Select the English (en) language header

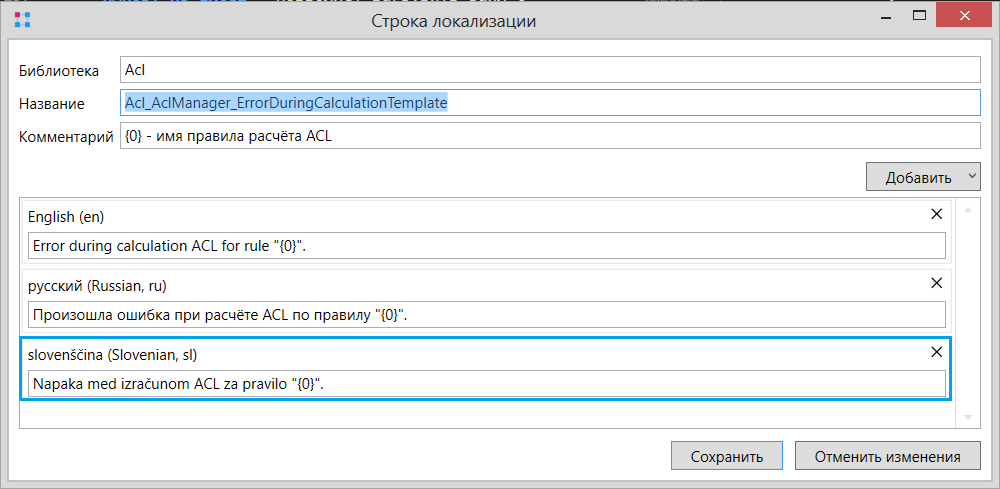tap(66, 217)
